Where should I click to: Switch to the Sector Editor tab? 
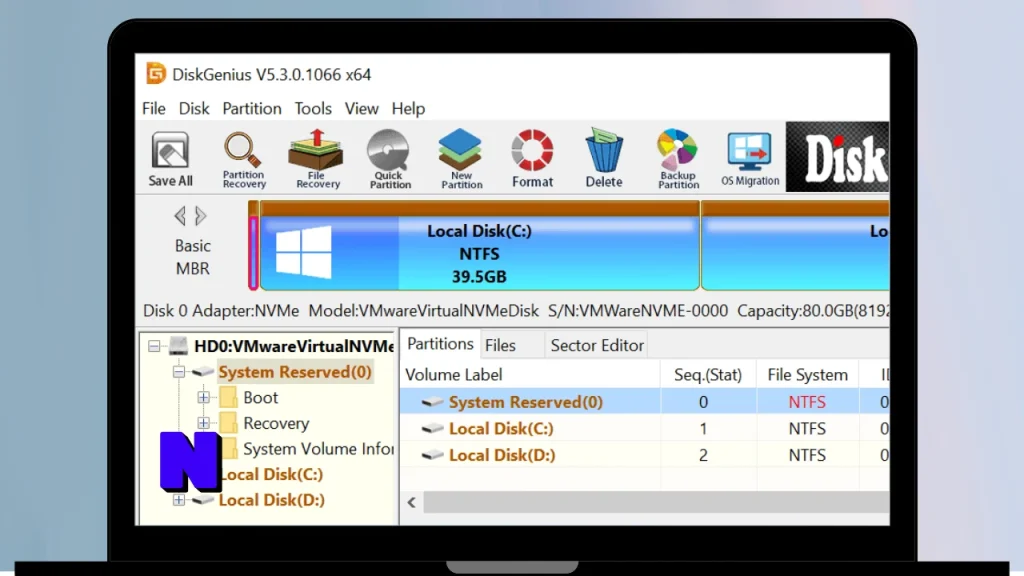point(597,345)
